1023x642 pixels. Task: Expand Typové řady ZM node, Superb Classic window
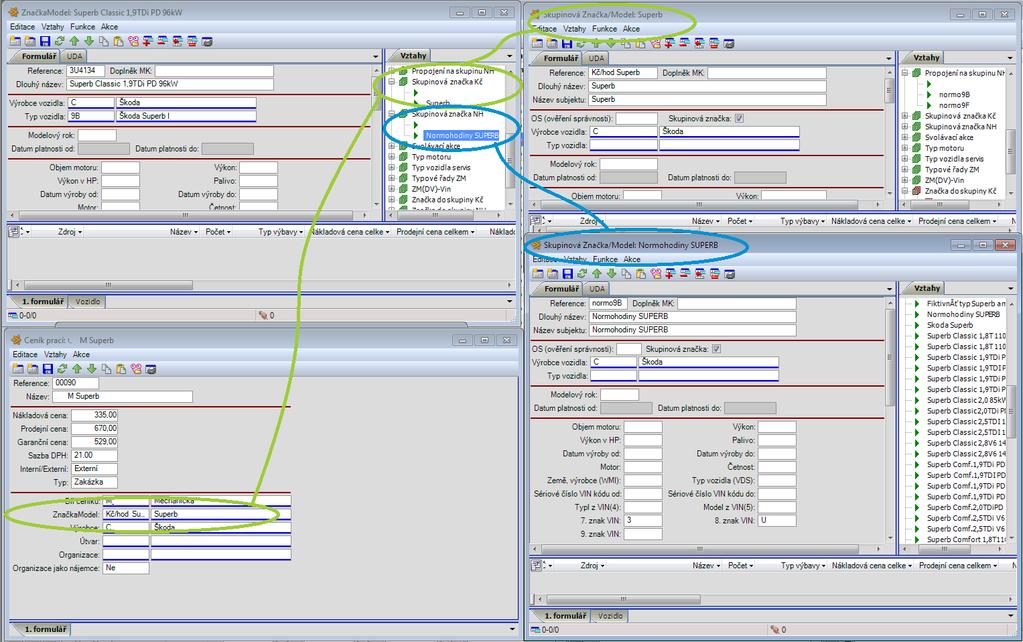click(391, 177)
